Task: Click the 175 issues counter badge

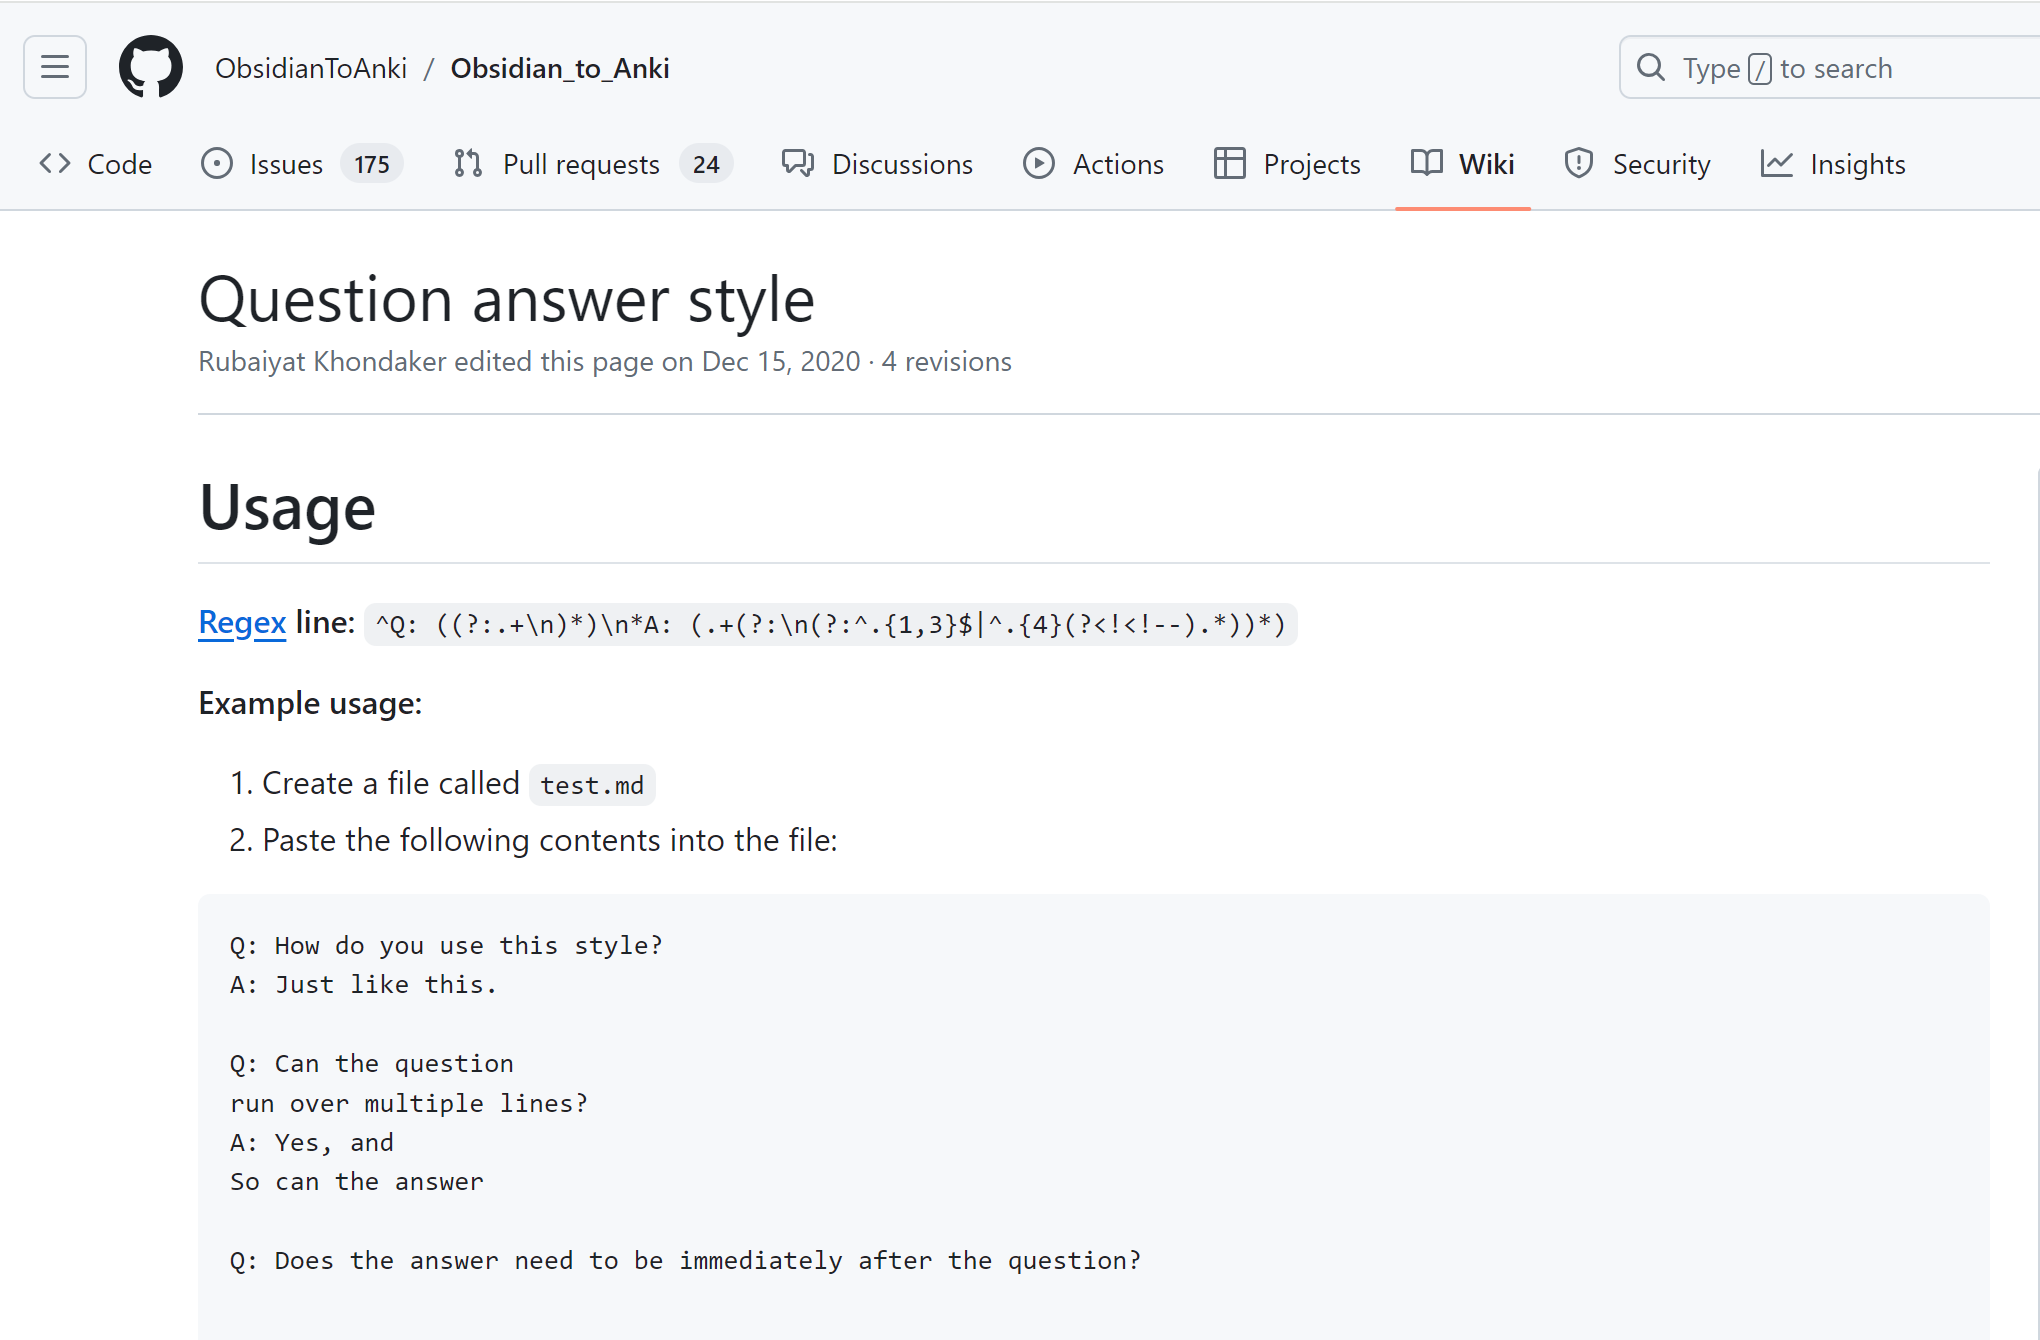Action: coord(372,164)
